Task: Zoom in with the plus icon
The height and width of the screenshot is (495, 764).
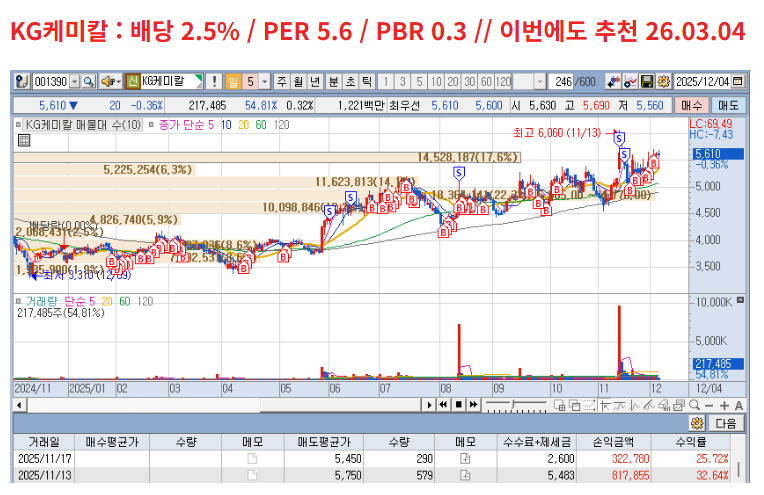Action: [725, 405]
